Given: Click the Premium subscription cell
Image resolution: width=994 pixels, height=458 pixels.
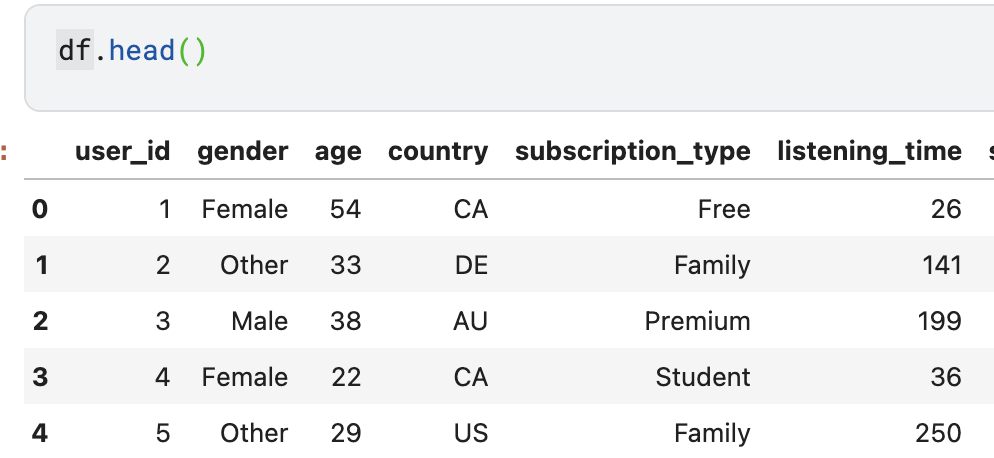Looking at the screenshot, I should (x=697, y=321).
